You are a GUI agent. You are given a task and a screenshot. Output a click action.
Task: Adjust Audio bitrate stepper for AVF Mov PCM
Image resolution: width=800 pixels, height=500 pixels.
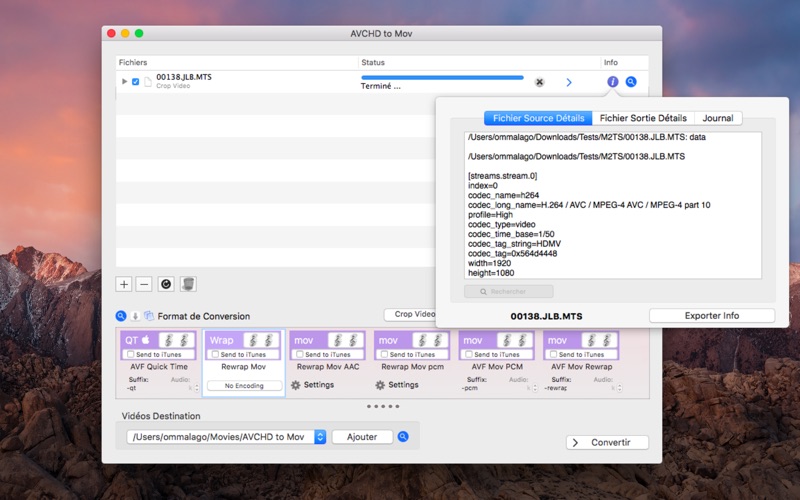coord(535,388)
